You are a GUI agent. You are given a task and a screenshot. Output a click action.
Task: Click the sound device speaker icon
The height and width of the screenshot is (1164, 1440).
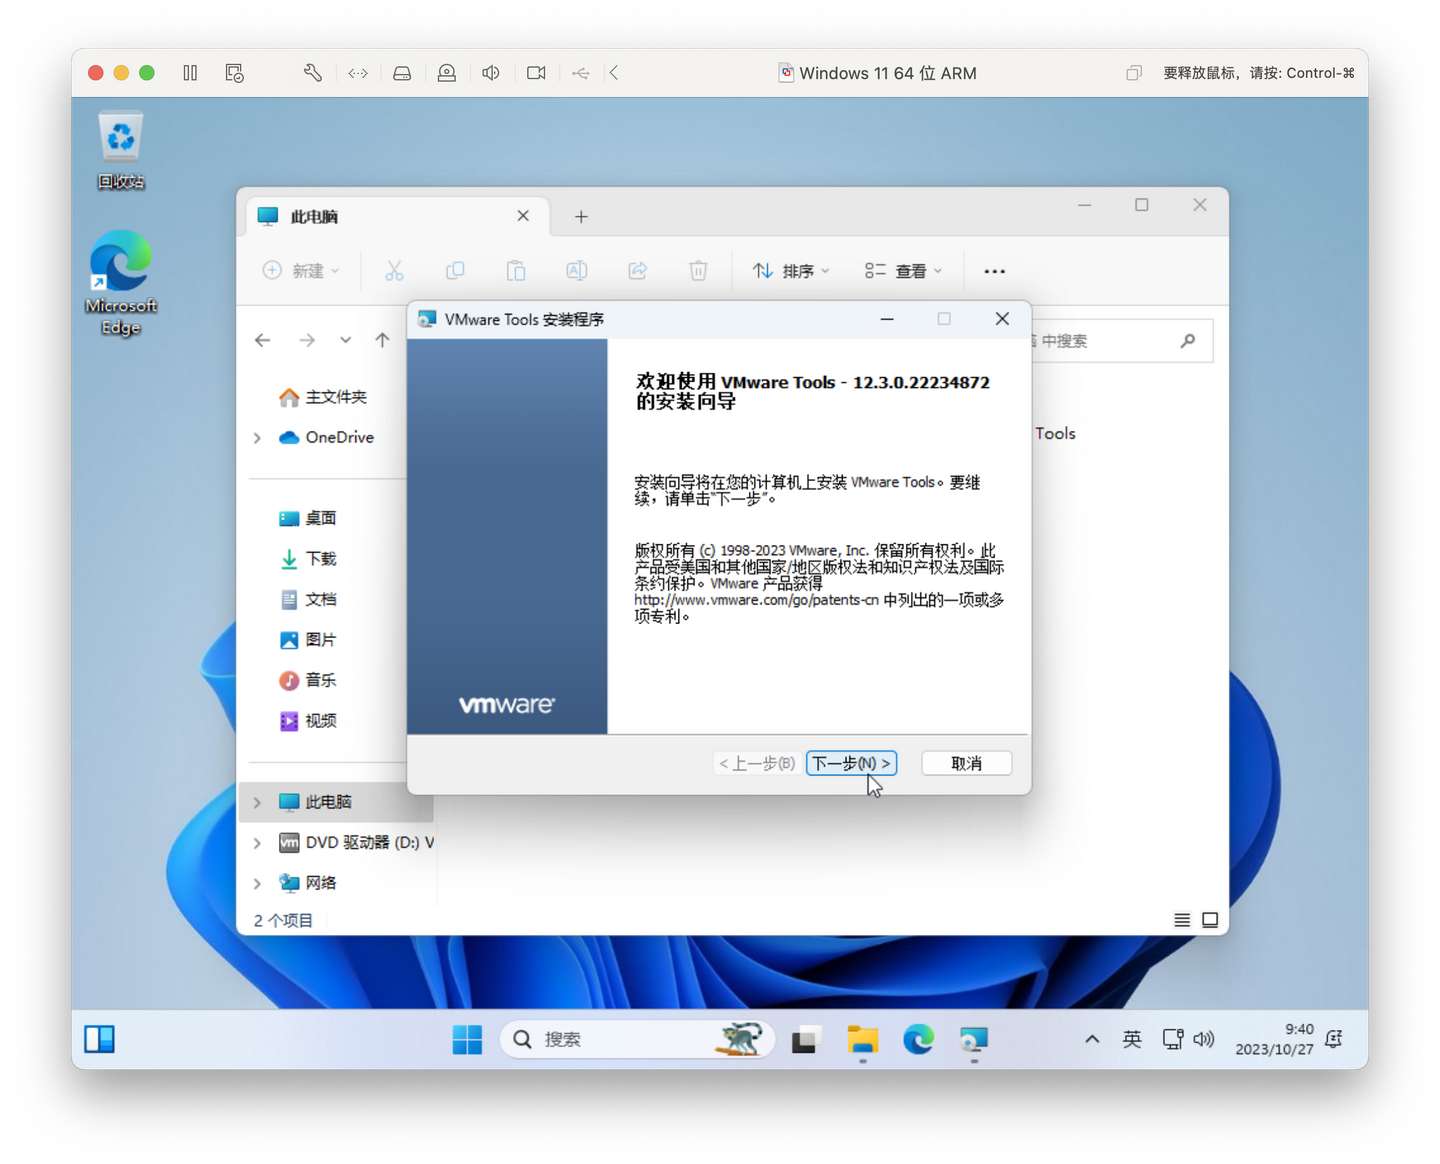click(491, 73)
